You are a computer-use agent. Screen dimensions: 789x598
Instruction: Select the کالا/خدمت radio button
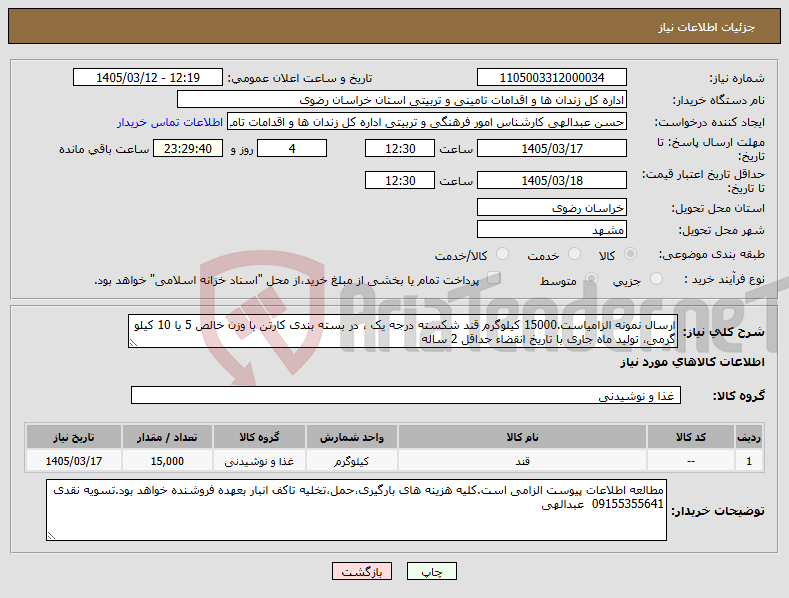[502, 254]
